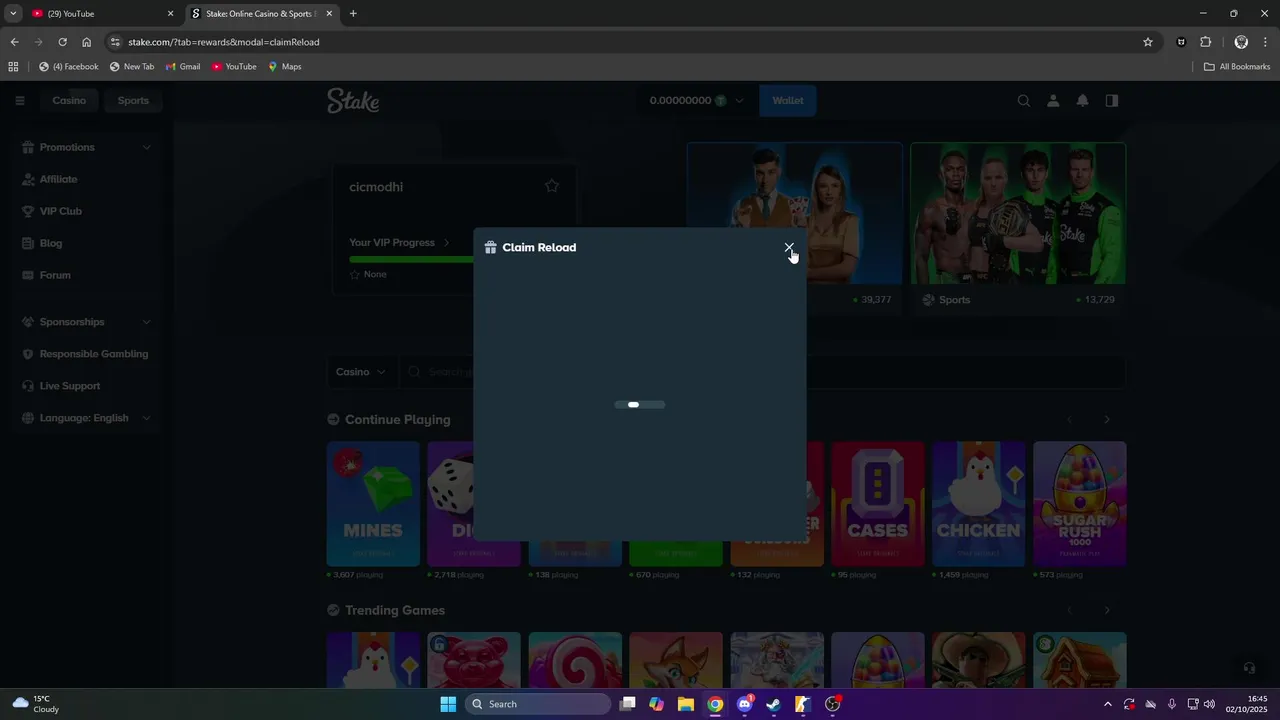Click the Promotions sidebar icon
The width and height of the screenshot is (1280, 720).
click(28, 147)
